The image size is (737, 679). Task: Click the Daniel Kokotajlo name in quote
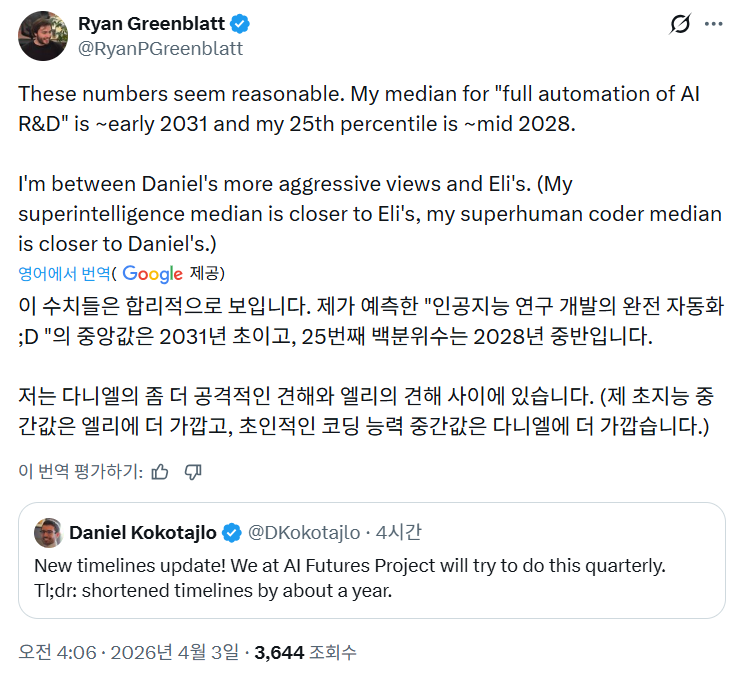coord(142,532)
